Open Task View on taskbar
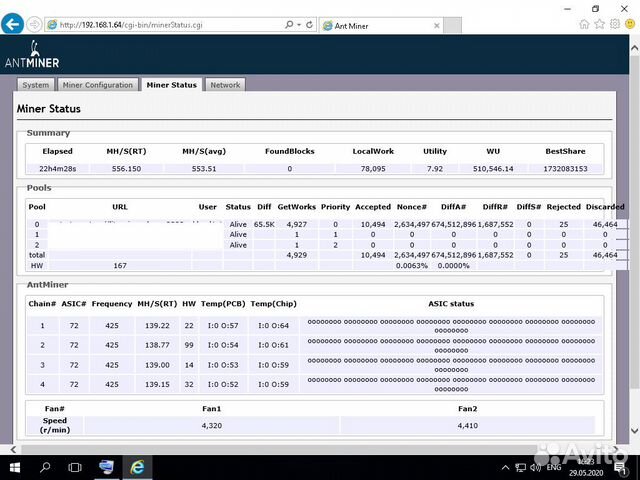This screenshot has width=640, height=480. point(75,467)
